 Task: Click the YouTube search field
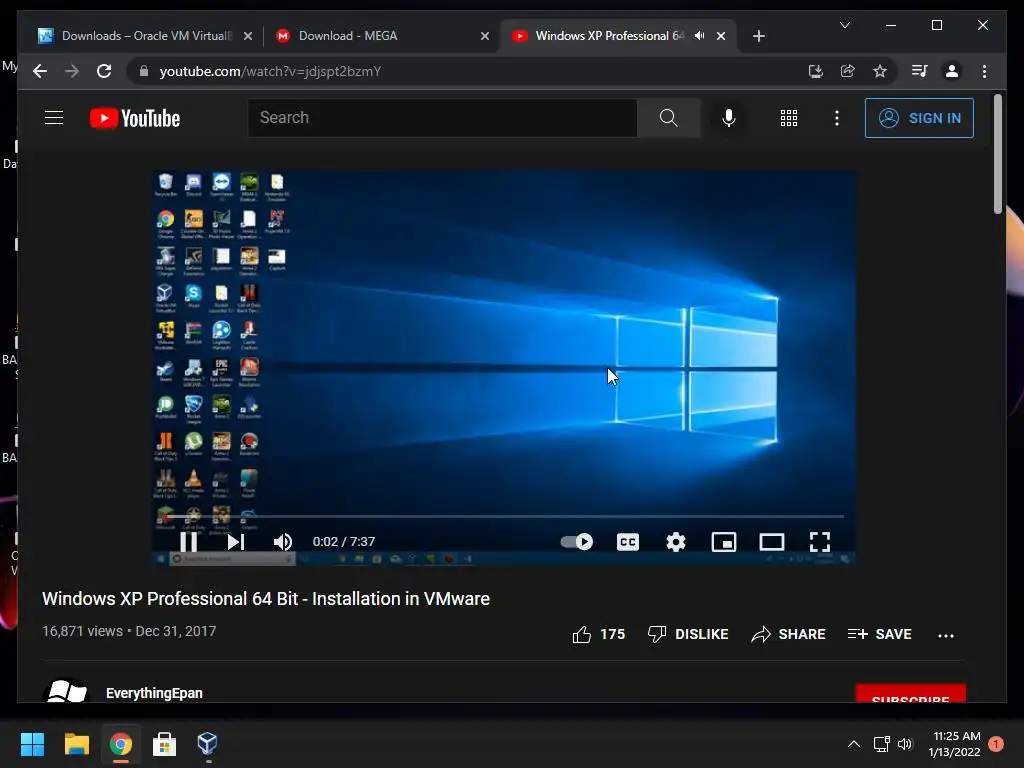click(x=442, y=118)
